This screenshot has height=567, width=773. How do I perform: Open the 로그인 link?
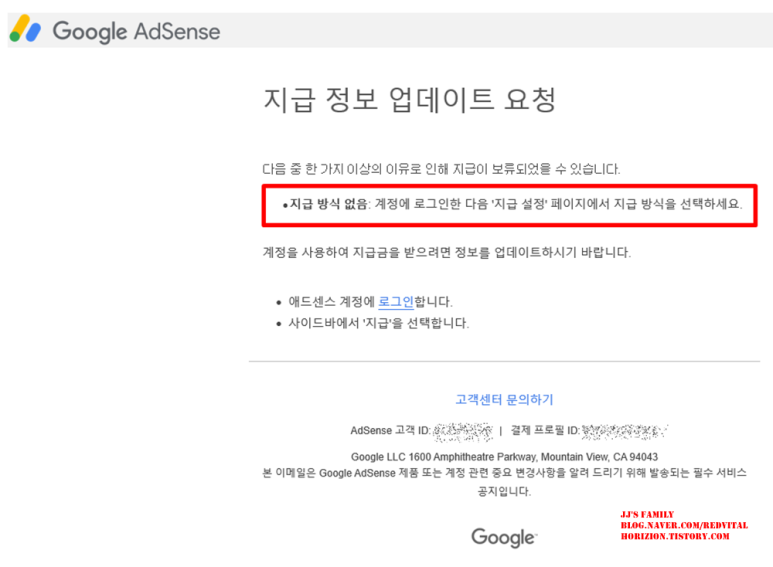click(396, 301)
